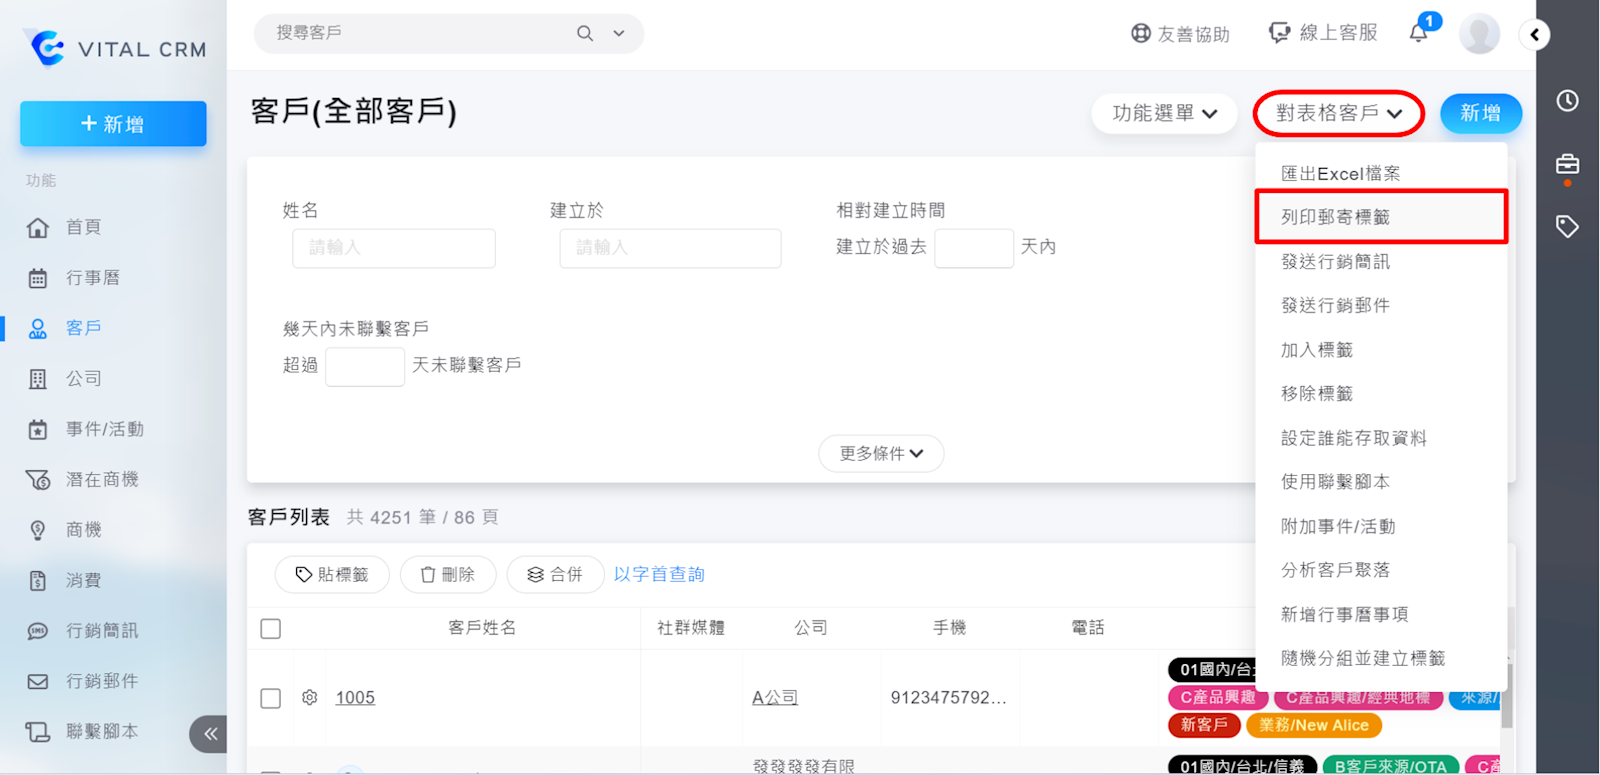Click the notification bell icon
The width and height of the screenshot is (1600, 775).
(x=1418, y=34)
